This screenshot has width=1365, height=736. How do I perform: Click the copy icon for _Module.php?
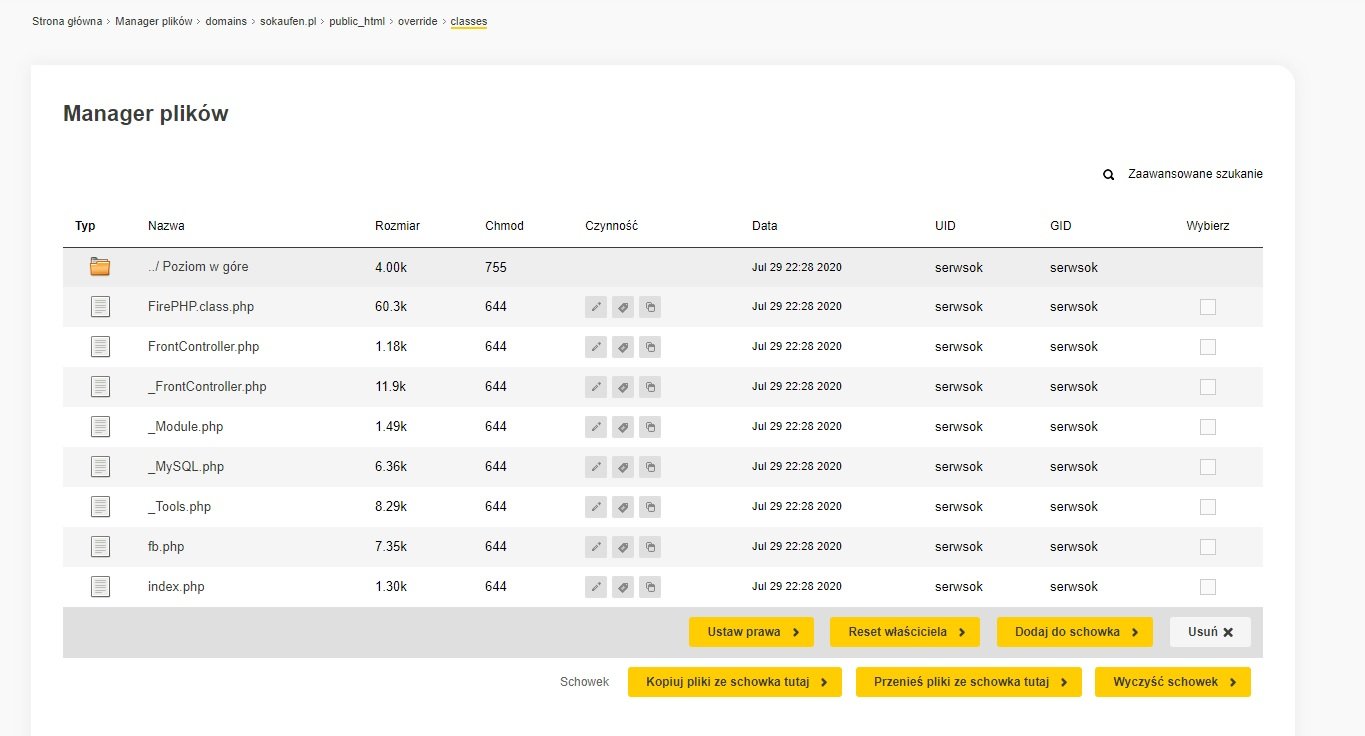(x=650, y=427)
